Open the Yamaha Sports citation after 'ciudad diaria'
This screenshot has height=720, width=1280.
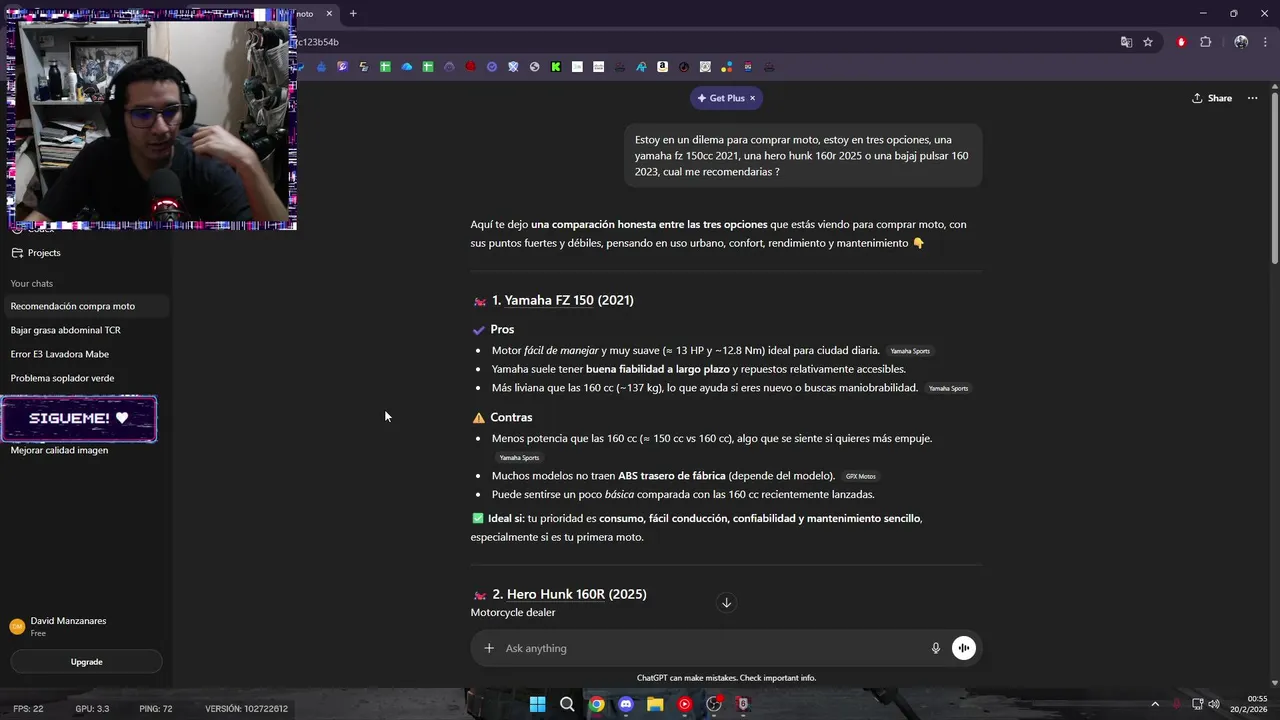tap(910, 351)
